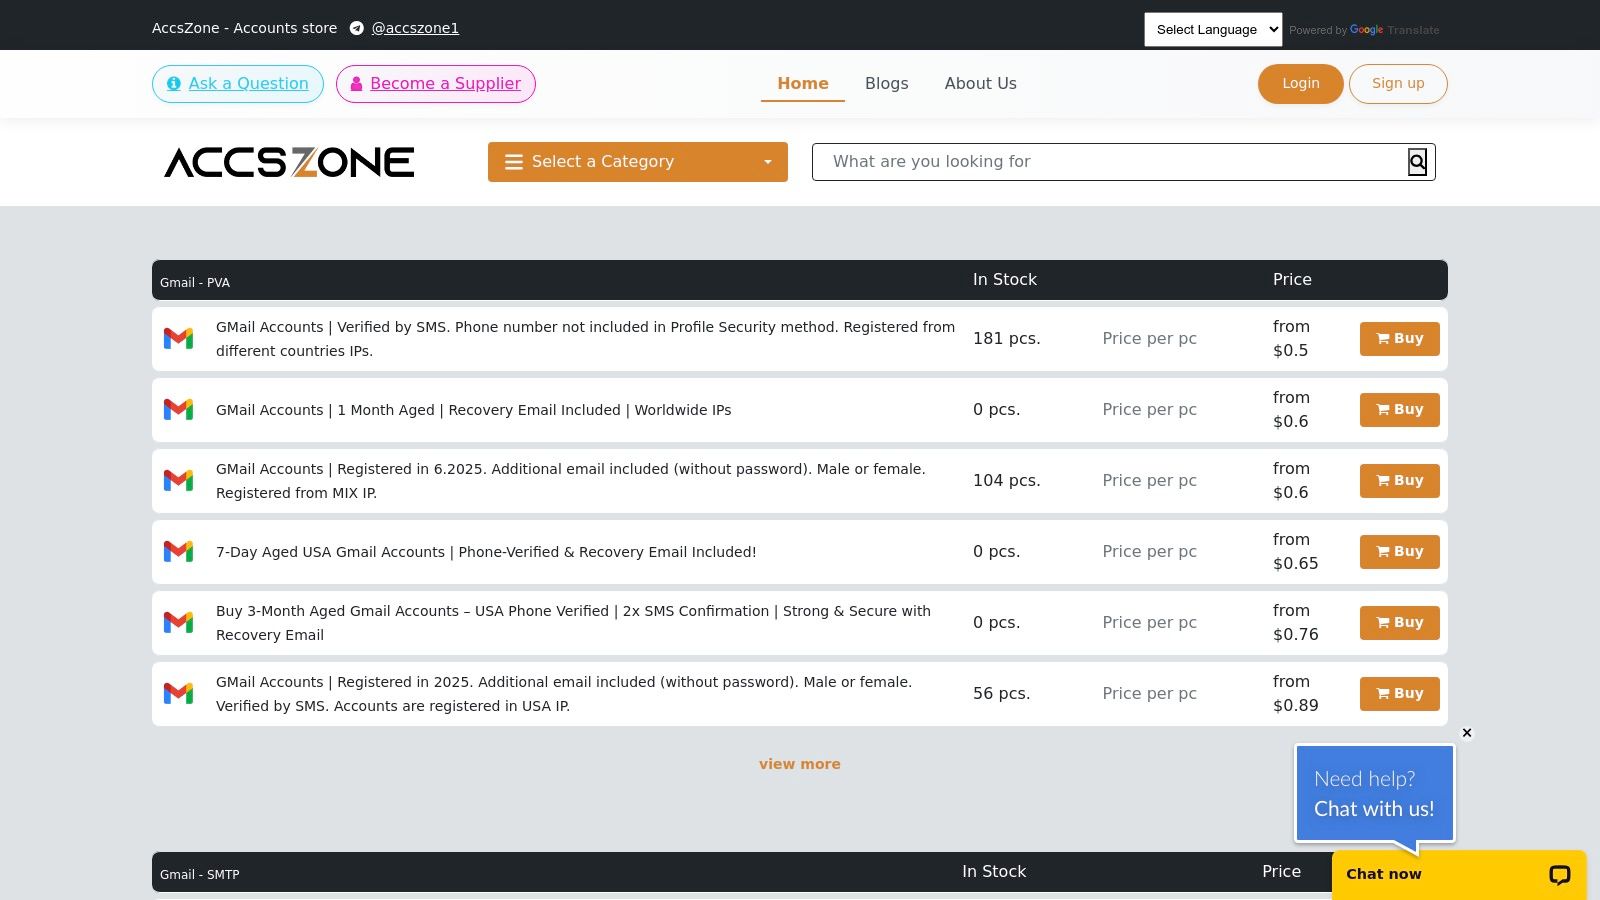Screen dimensions: 1600x900
Task: Open the @accszone1 Telegram link
Action: tap(415, 28)
